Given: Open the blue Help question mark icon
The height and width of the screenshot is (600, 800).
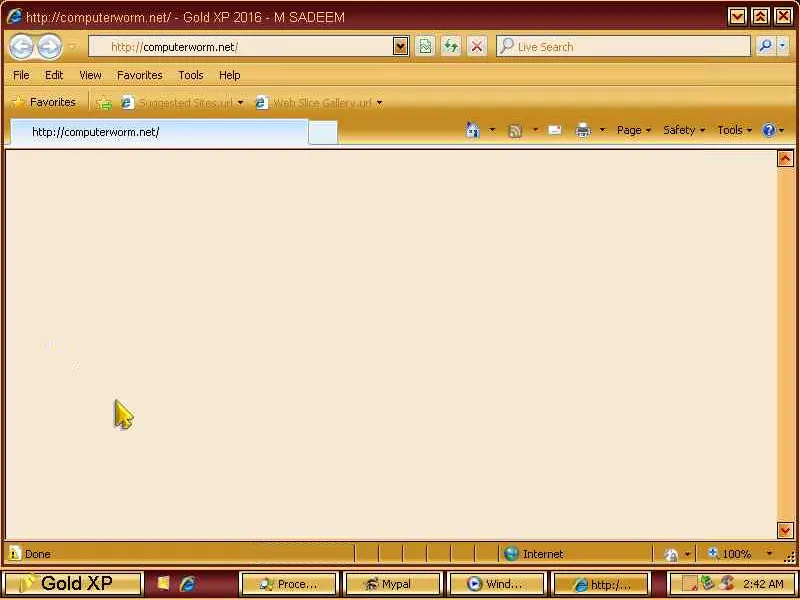Looking at the screenshot, I should 769,131.
